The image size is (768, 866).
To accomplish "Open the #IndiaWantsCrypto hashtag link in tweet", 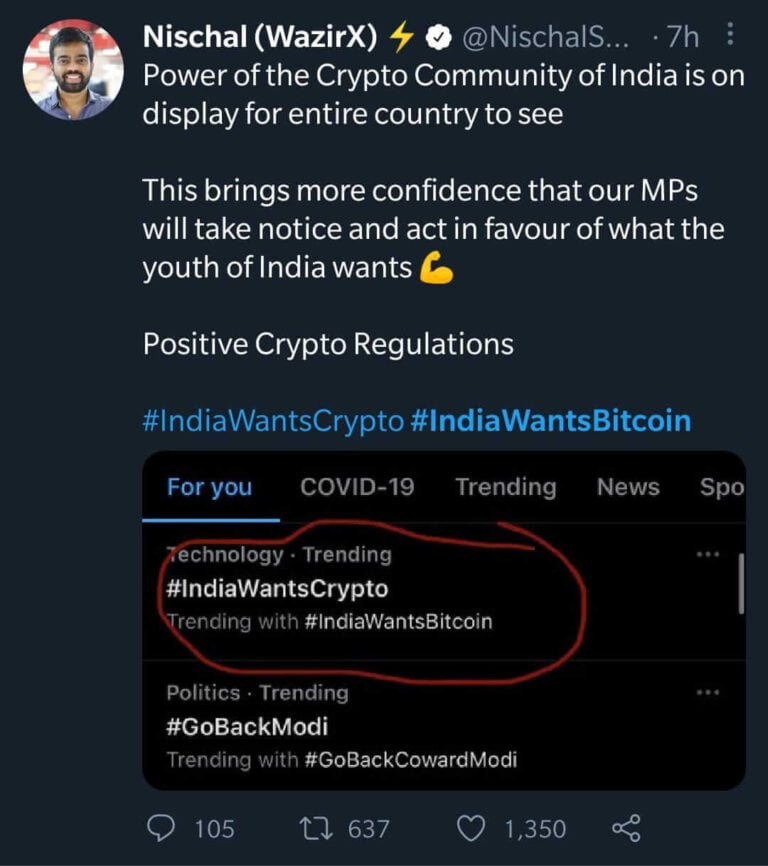I will click(273, 420).
